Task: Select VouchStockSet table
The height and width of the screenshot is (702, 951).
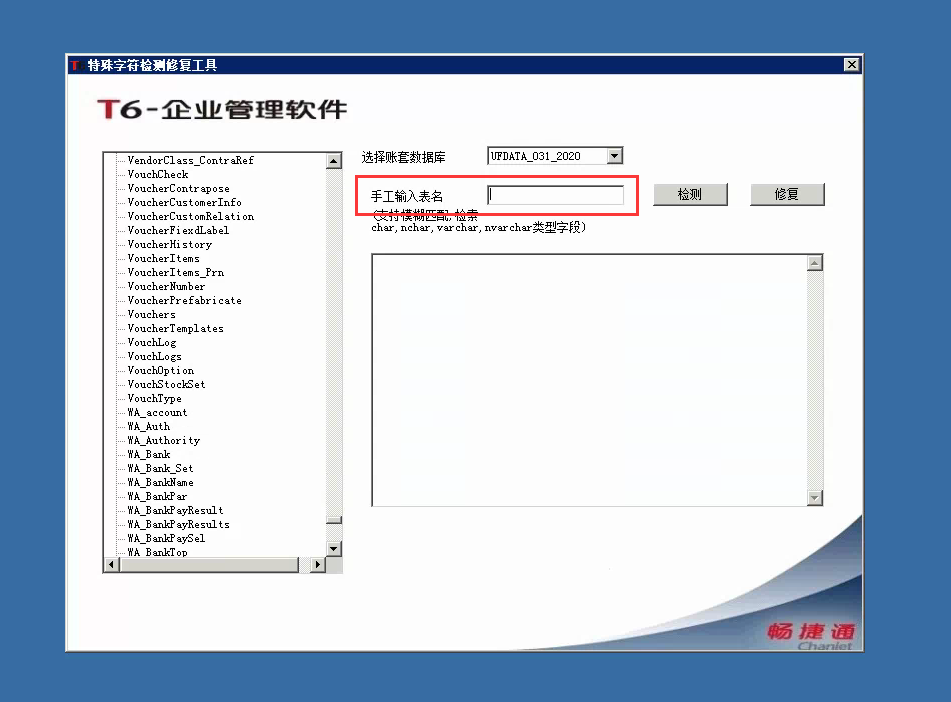Action: [166, 384]
